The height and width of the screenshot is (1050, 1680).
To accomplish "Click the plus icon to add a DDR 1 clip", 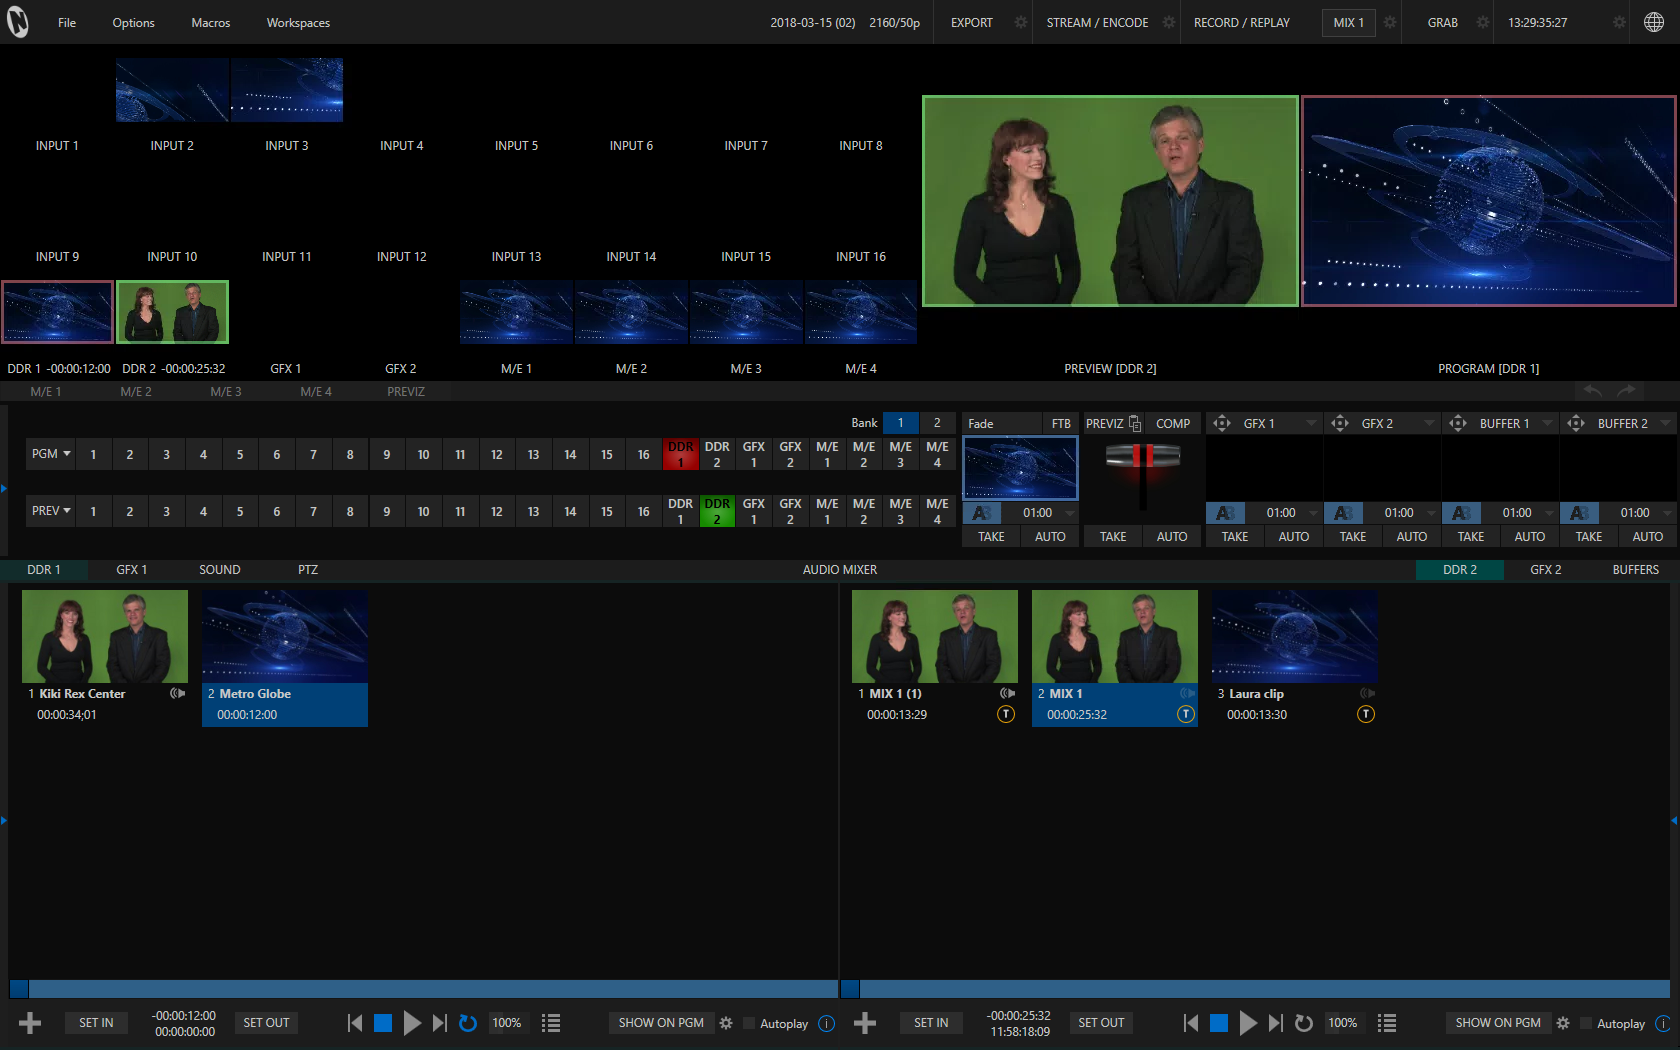I will click(x=29, y=1022).
